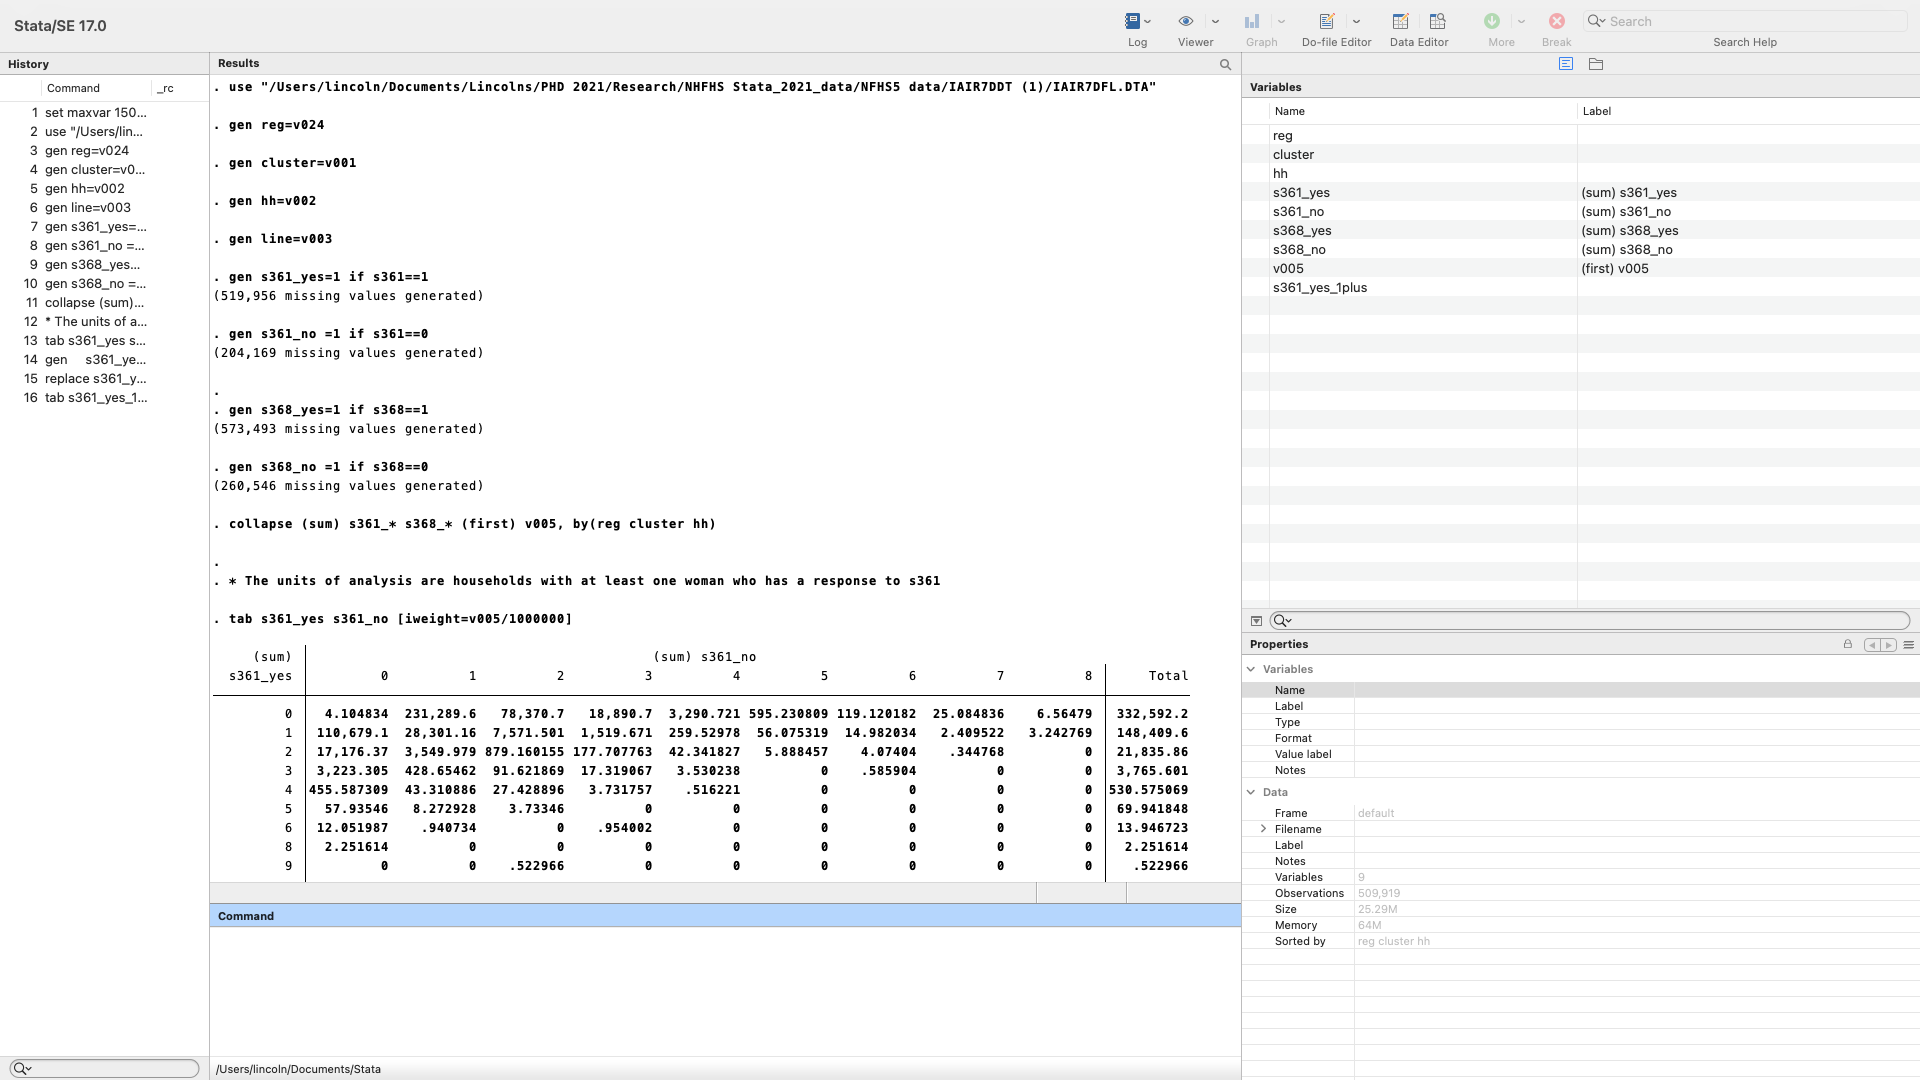Select history command 11 collapse
The width and height of the screenshot is (1920, 1080).
point(94,303)
